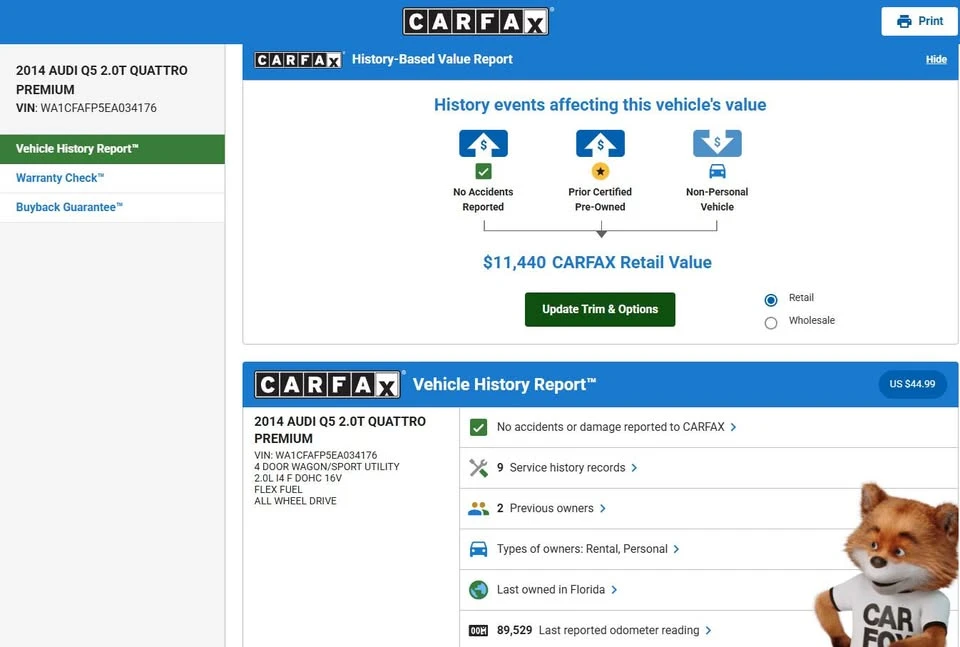This screenshot has width=960, height=647.
Task: Click the 2.0L I4 F DOHC 16V text
Action: click(298, 478)
